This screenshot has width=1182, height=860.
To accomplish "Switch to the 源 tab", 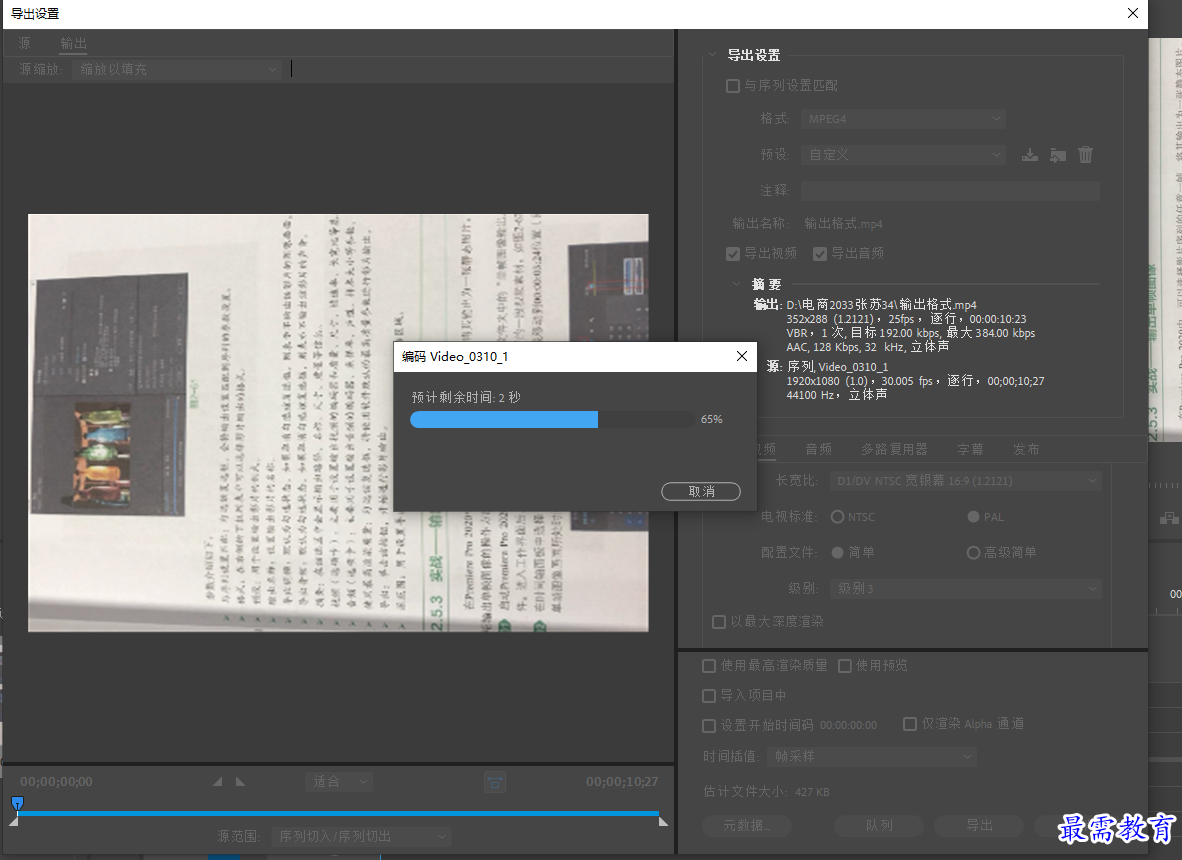I will coord(25,43).
